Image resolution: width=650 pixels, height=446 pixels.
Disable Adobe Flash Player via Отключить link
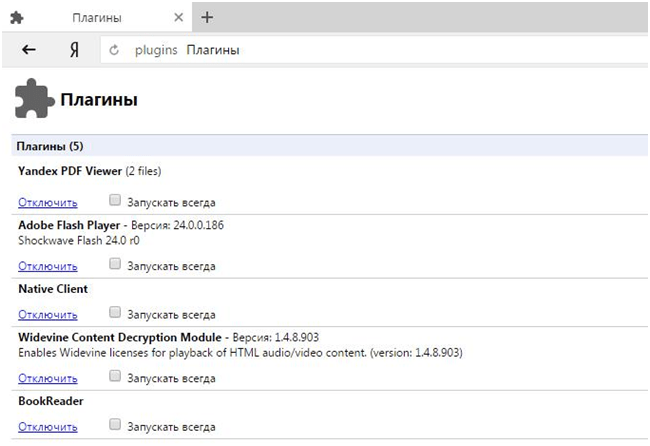pyautogui.click(x=48, y=266)
